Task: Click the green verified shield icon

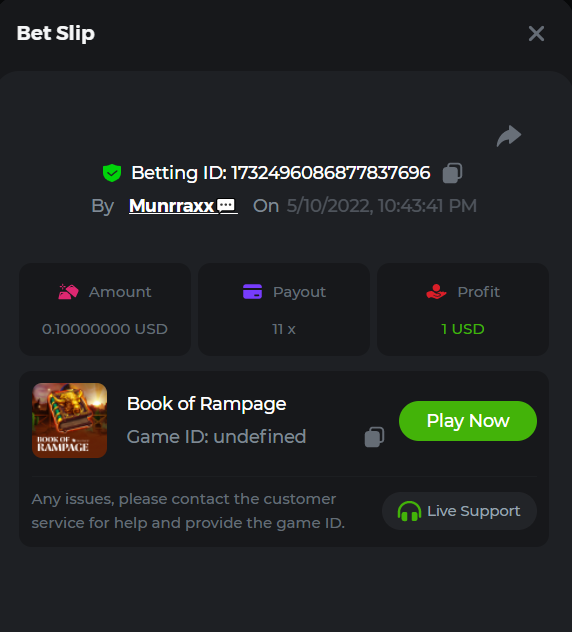Action: pyautogui.click(x=112, y=173)
